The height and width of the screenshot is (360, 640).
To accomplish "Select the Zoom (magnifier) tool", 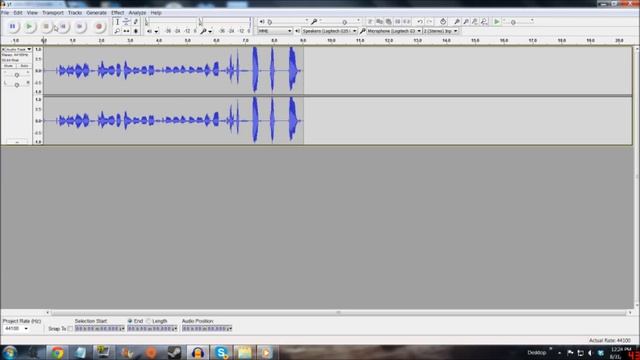I will coord(117,31).
